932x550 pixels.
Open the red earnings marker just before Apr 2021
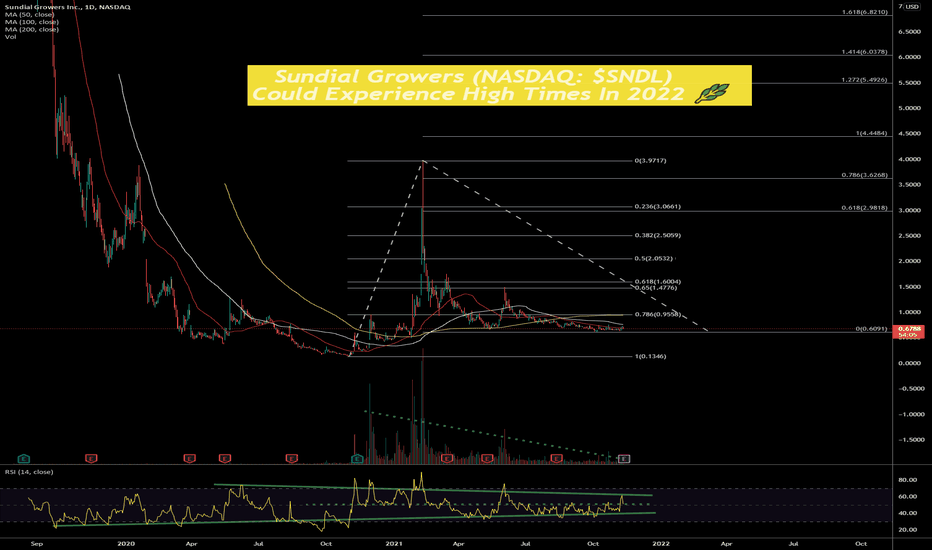click(x=447, y=458)
